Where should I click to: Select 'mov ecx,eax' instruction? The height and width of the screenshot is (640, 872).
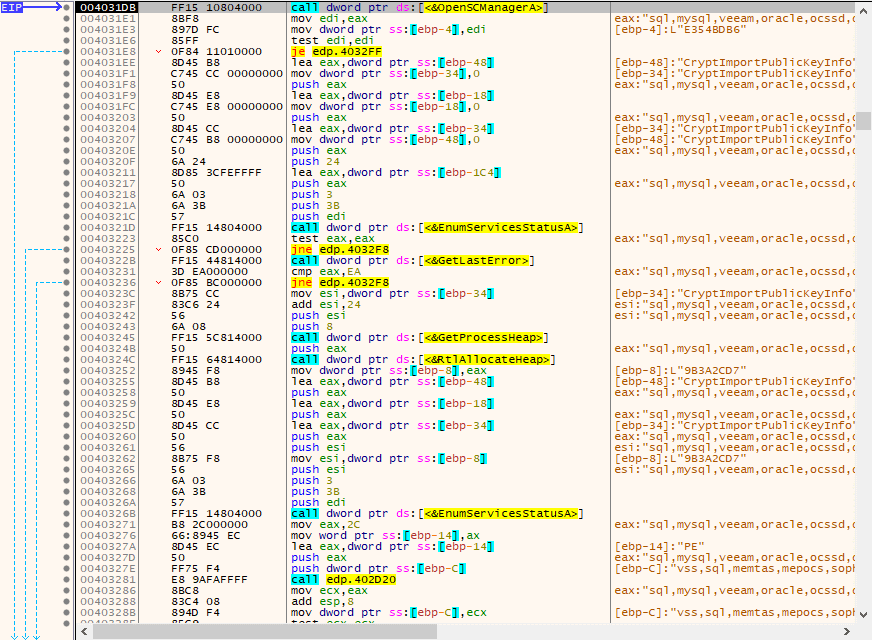329,591
